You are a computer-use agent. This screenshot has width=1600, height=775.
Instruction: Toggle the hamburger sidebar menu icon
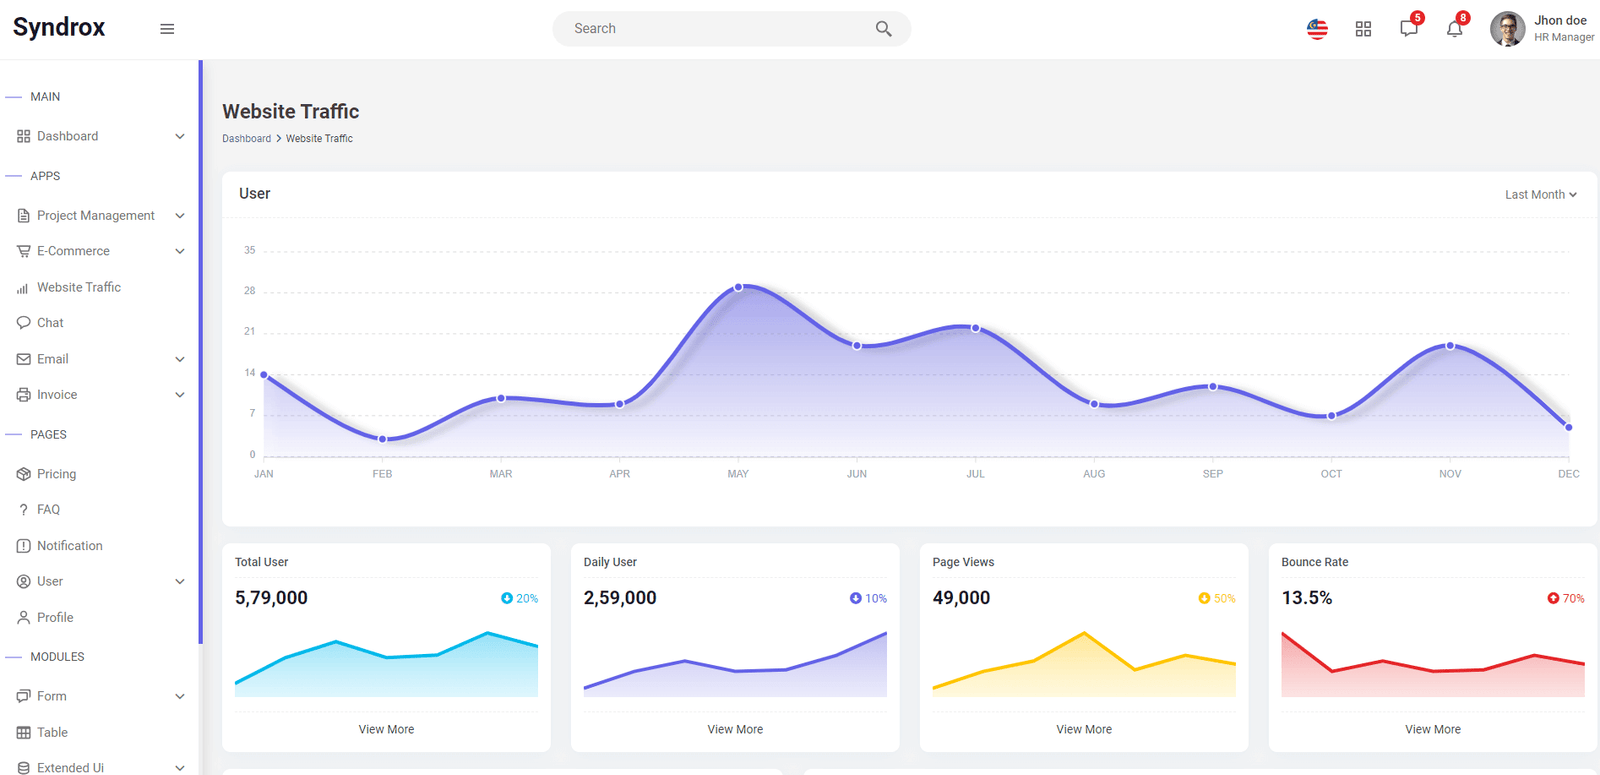point(167,29)
